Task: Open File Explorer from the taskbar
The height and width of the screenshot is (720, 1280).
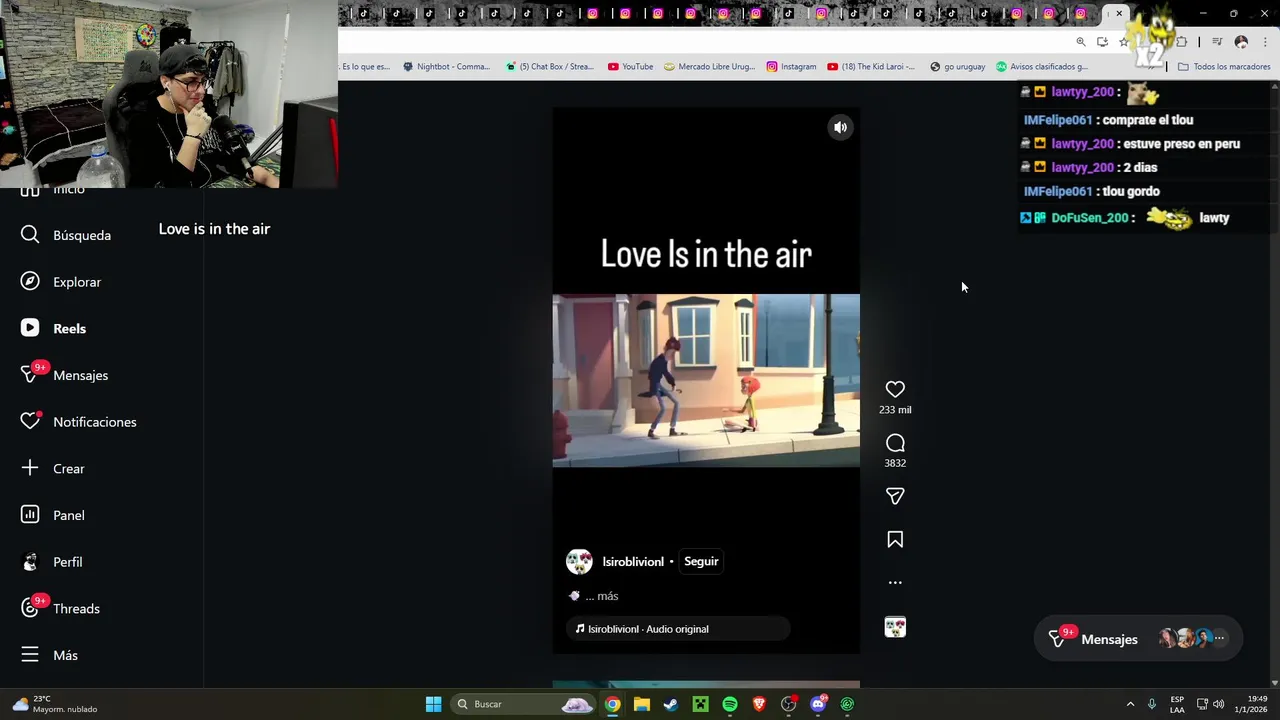Action: pos(642,704)
